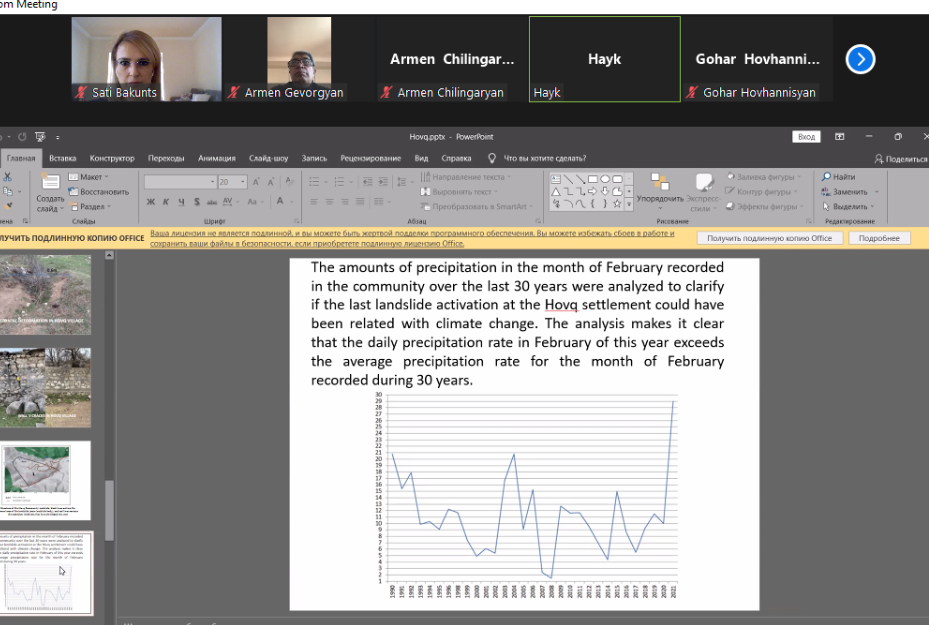929x625 pixels.
Task: Click the Найти (Find) search icon
Action: coord(827,177)
